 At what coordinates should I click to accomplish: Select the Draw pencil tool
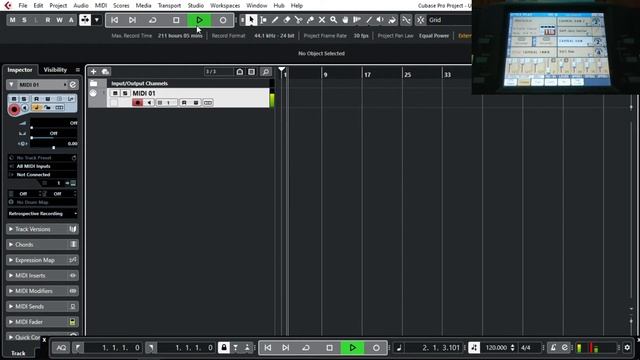point(275,20)
